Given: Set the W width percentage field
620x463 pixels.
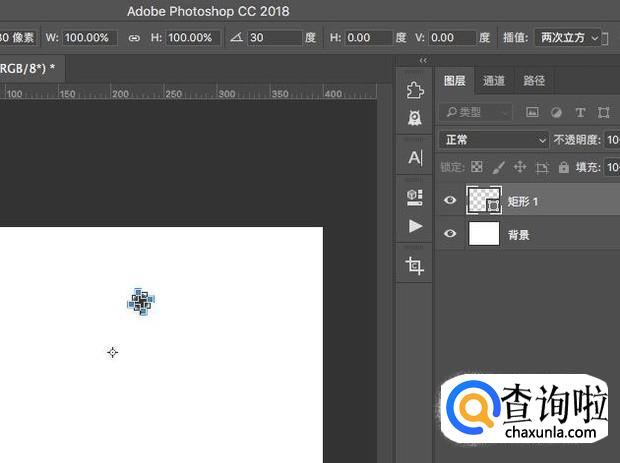Looking at the screenshot, I should (90, 38).
